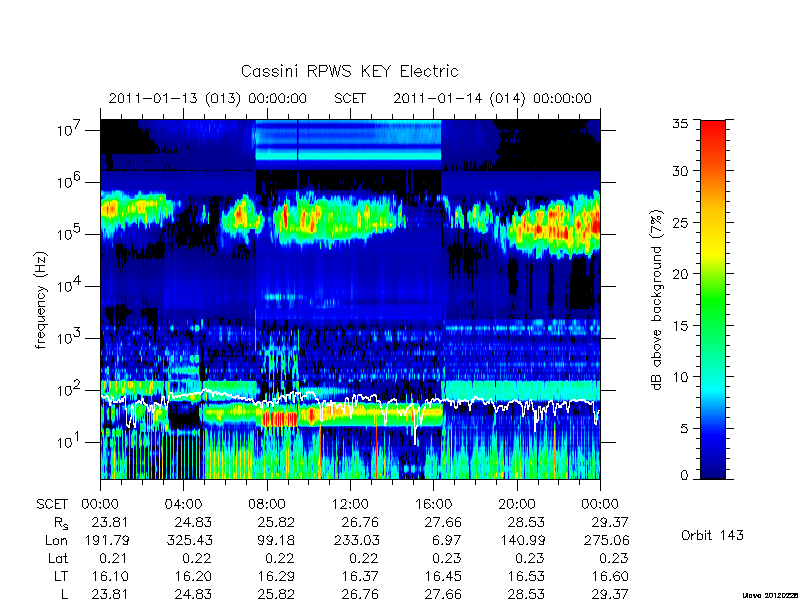Click the L row value '25.82'

[276, 594]
